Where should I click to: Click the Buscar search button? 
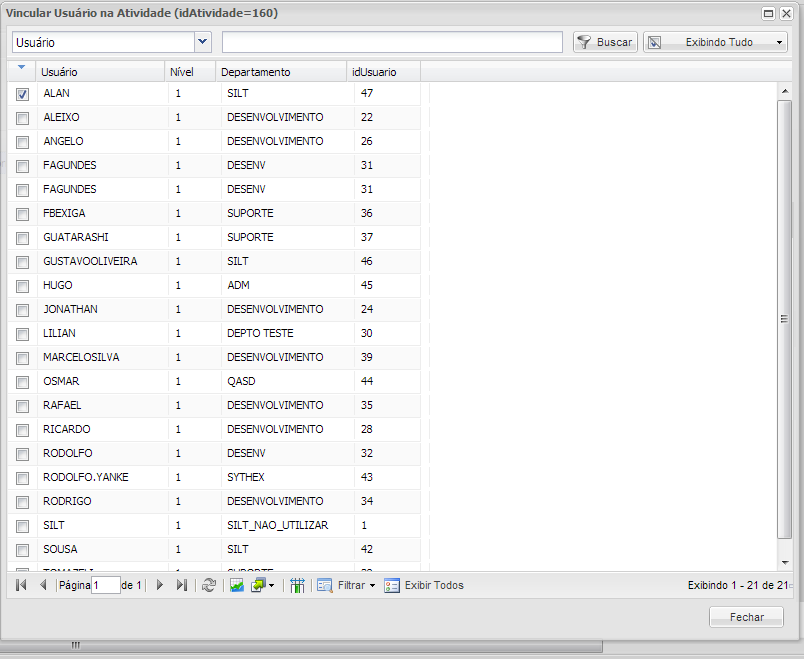pyautogui.click(x=605, y=42)
